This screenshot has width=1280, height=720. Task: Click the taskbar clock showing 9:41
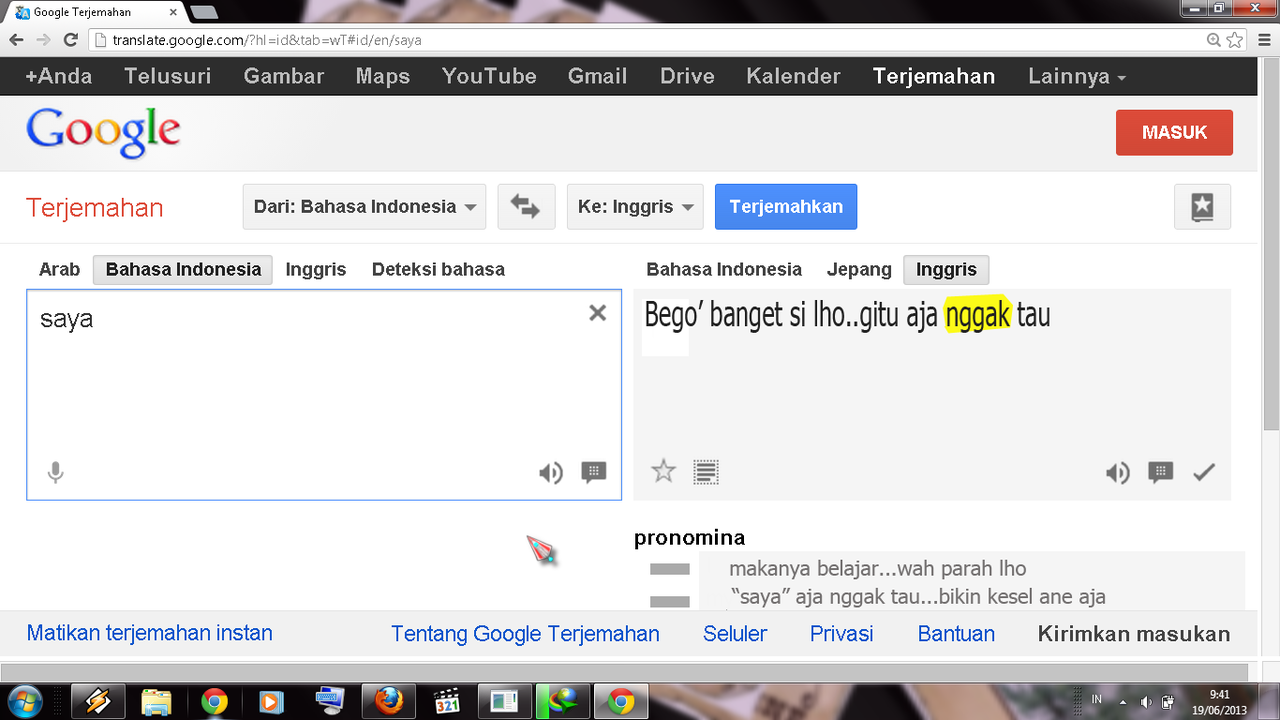click(1220, 701)
